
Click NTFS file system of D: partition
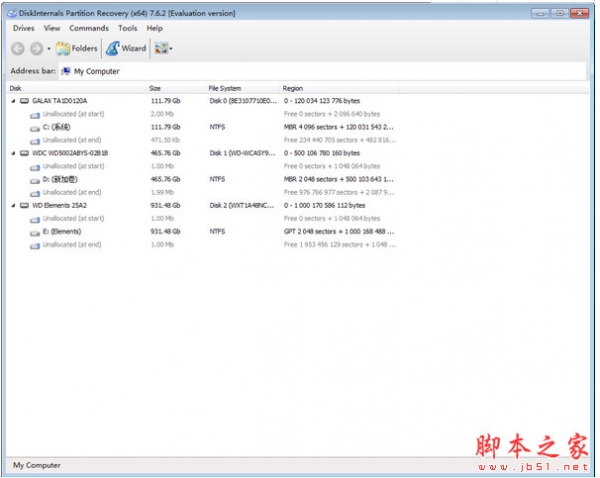tap(217, 179)
